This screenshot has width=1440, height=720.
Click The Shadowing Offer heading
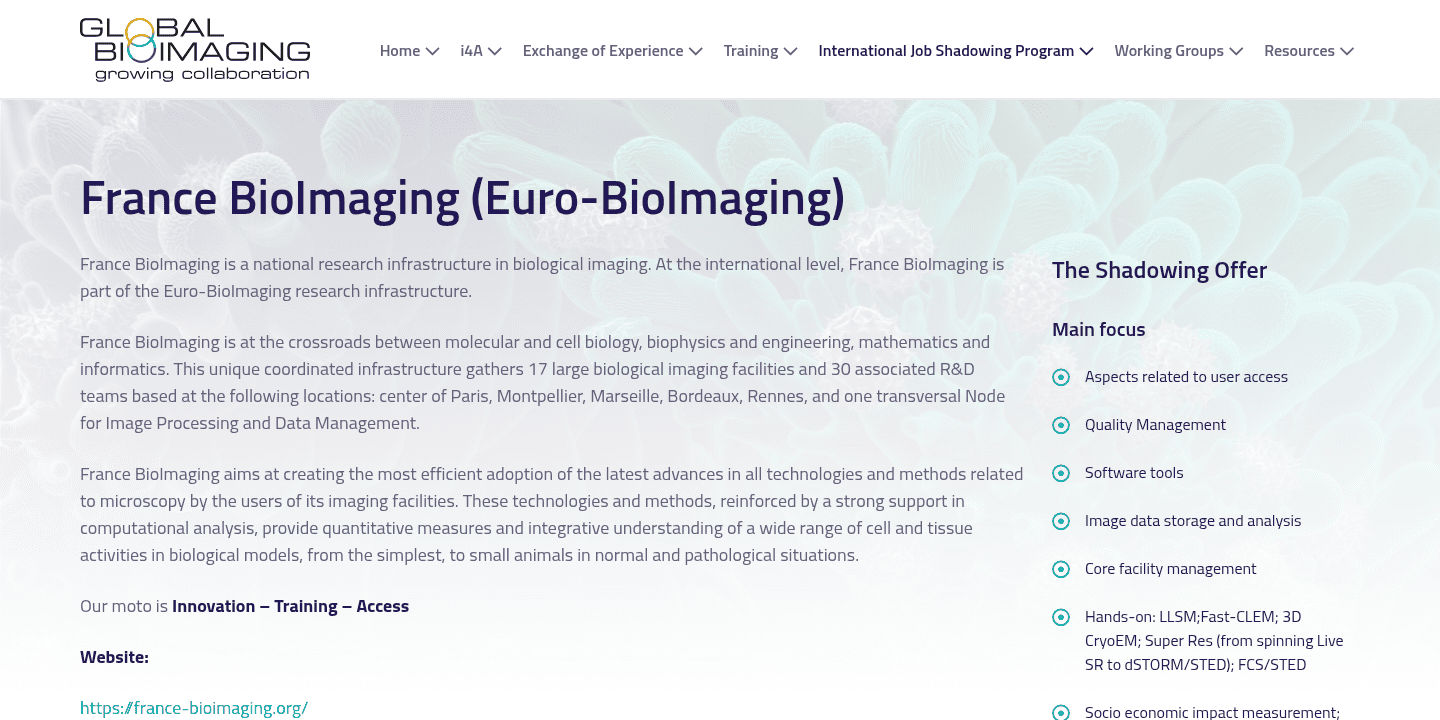(1159, 270)
